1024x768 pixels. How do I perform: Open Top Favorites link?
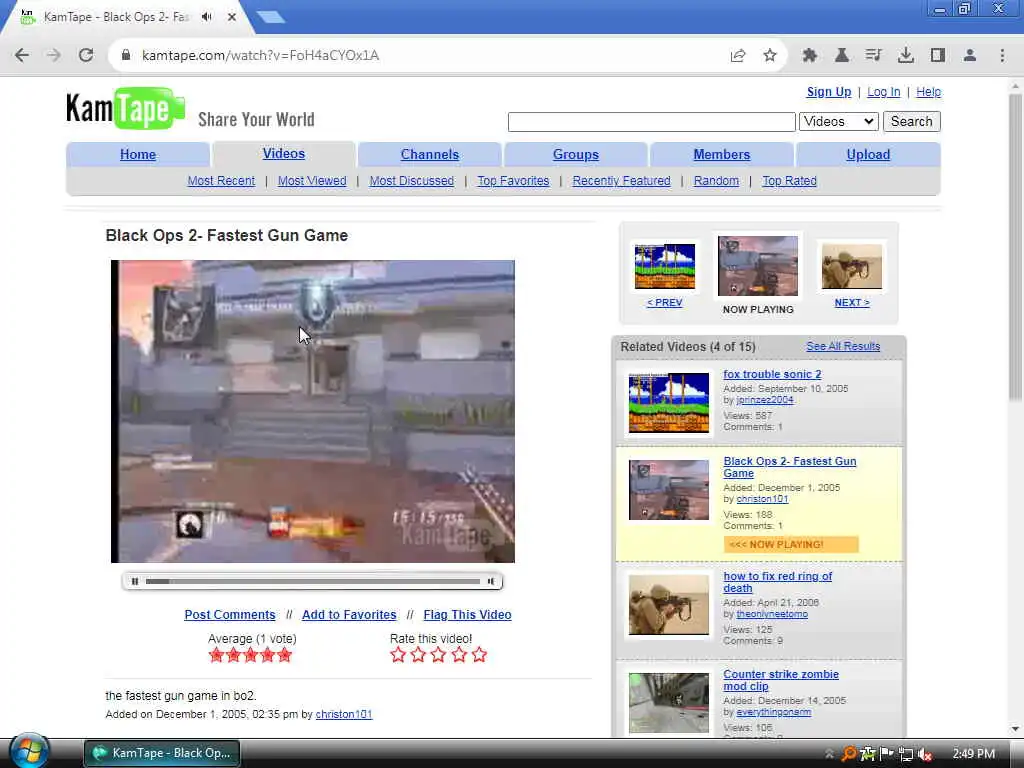tap(513, 181)
